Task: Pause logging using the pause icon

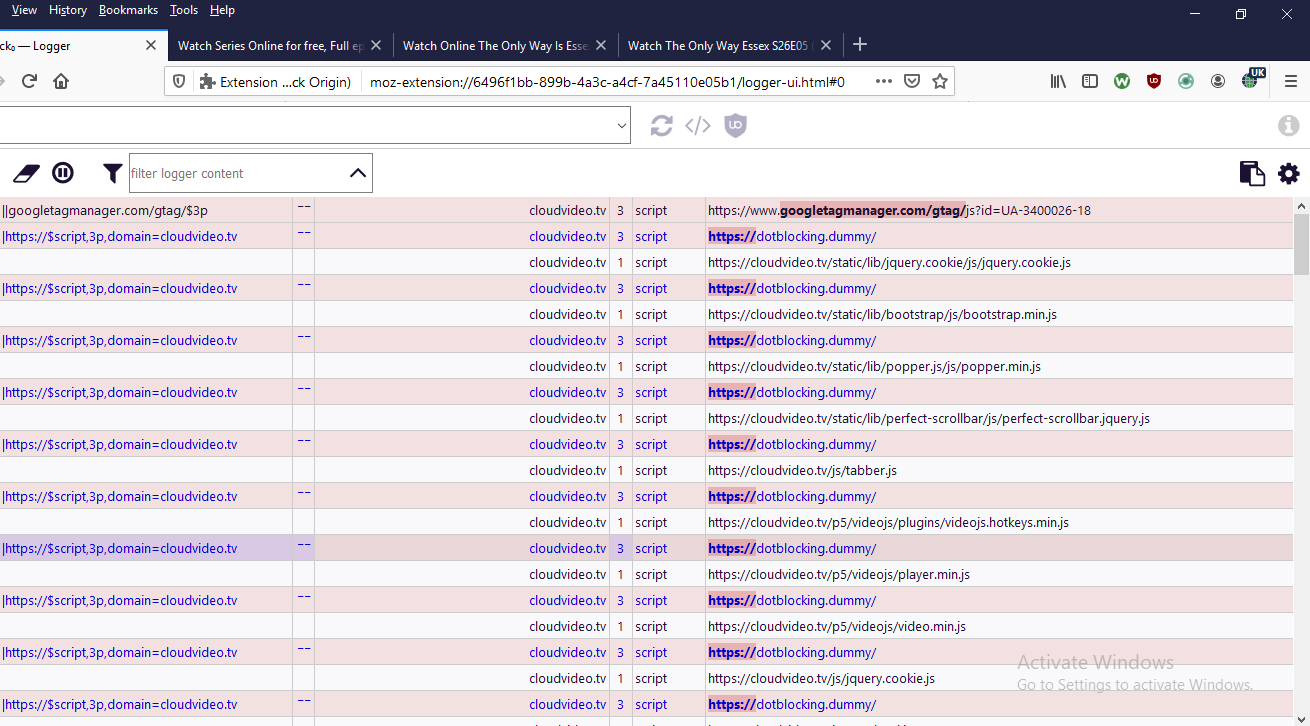Action: pyautogui.click(x=62, y=172)
